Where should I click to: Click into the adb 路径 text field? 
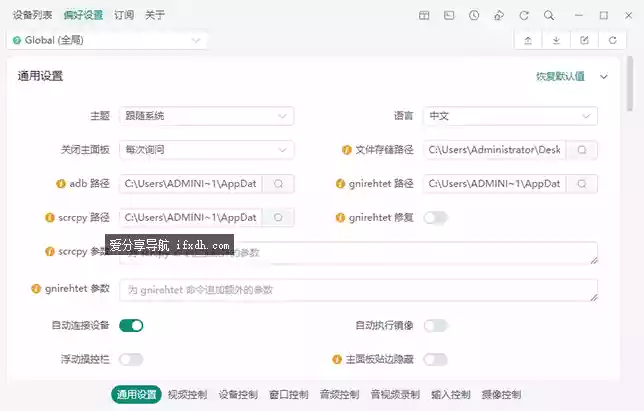pos(191,184)
